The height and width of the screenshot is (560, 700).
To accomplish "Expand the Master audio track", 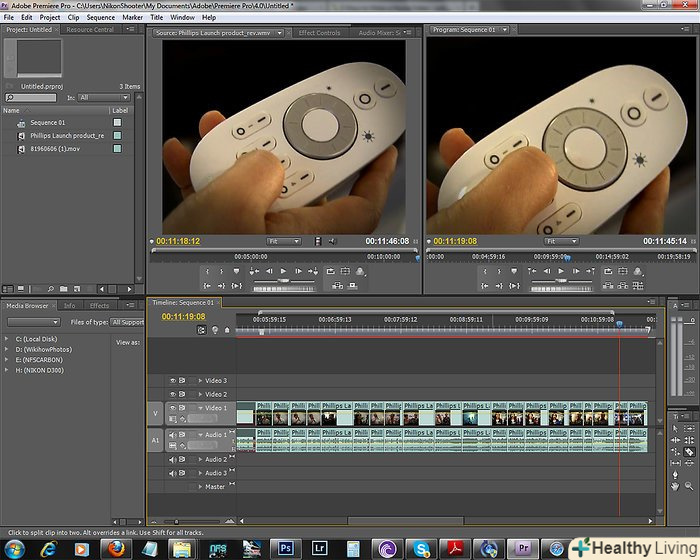I will (200, 487).
